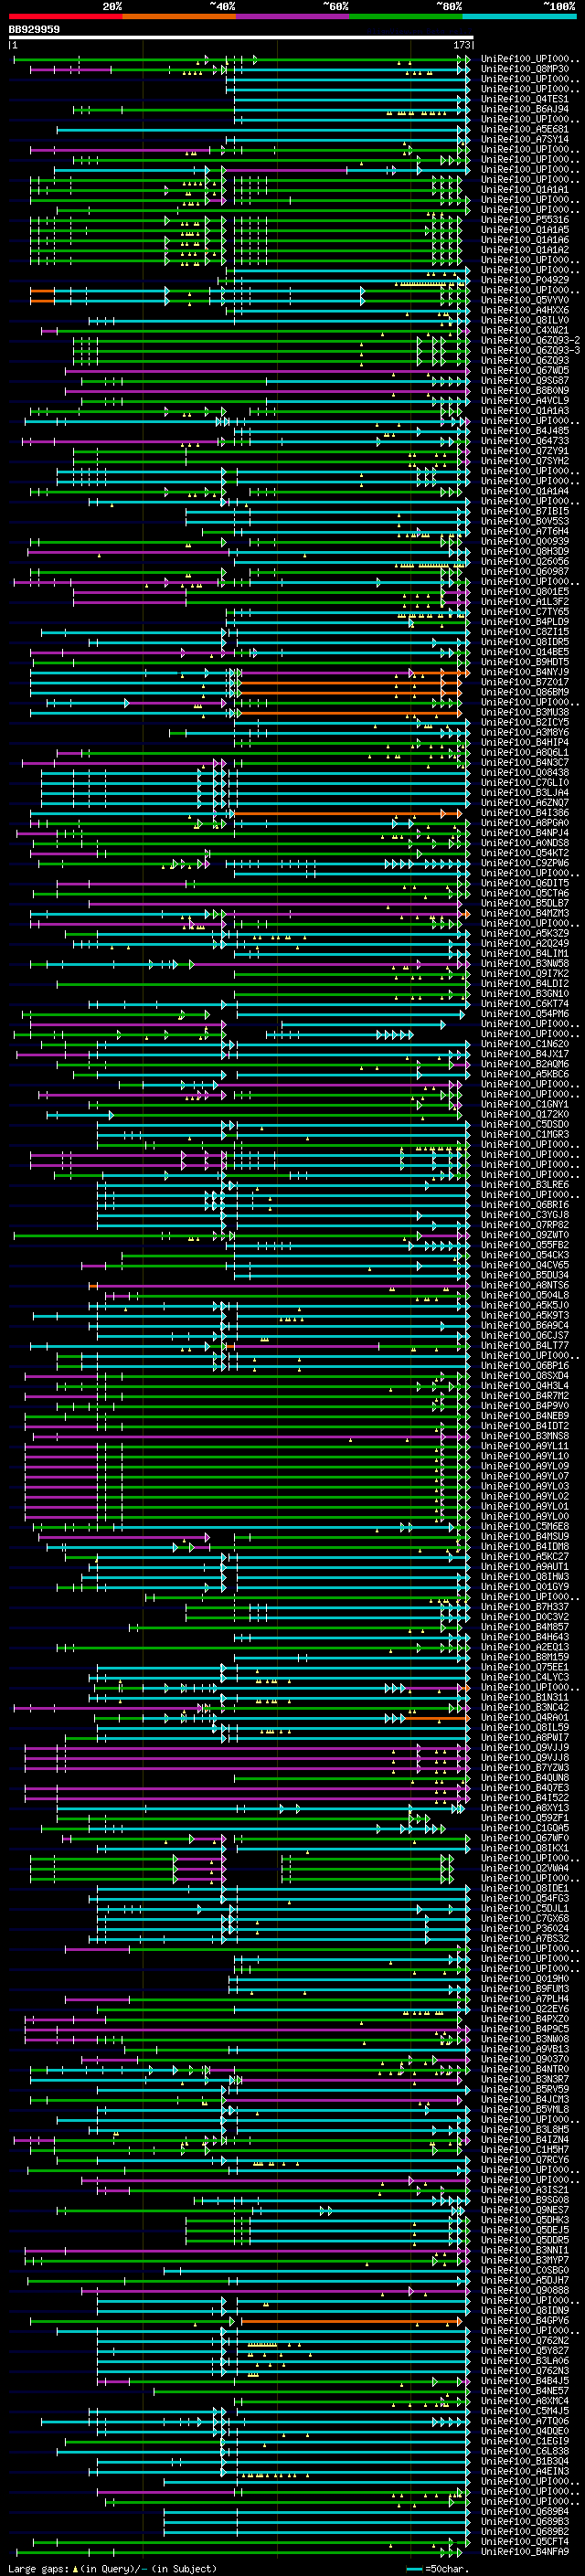Click the red 20% identity legend bar
The height and width of the screenshot is (2576, 585).
tap(65, 16)
